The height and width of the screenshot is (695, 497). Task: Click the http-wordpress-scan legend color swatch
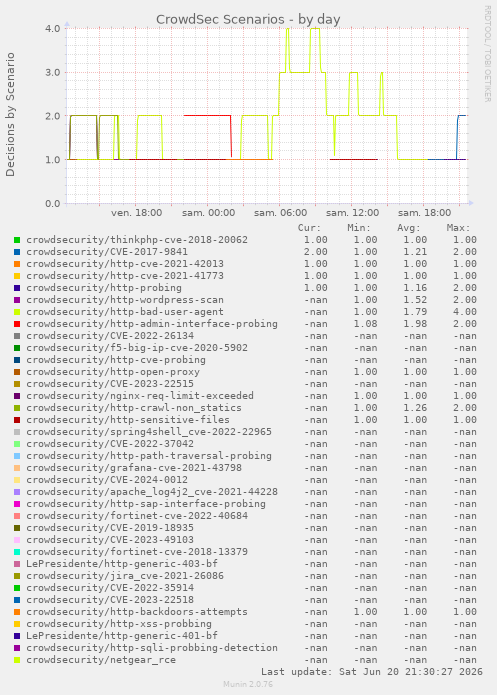(17, 300)
